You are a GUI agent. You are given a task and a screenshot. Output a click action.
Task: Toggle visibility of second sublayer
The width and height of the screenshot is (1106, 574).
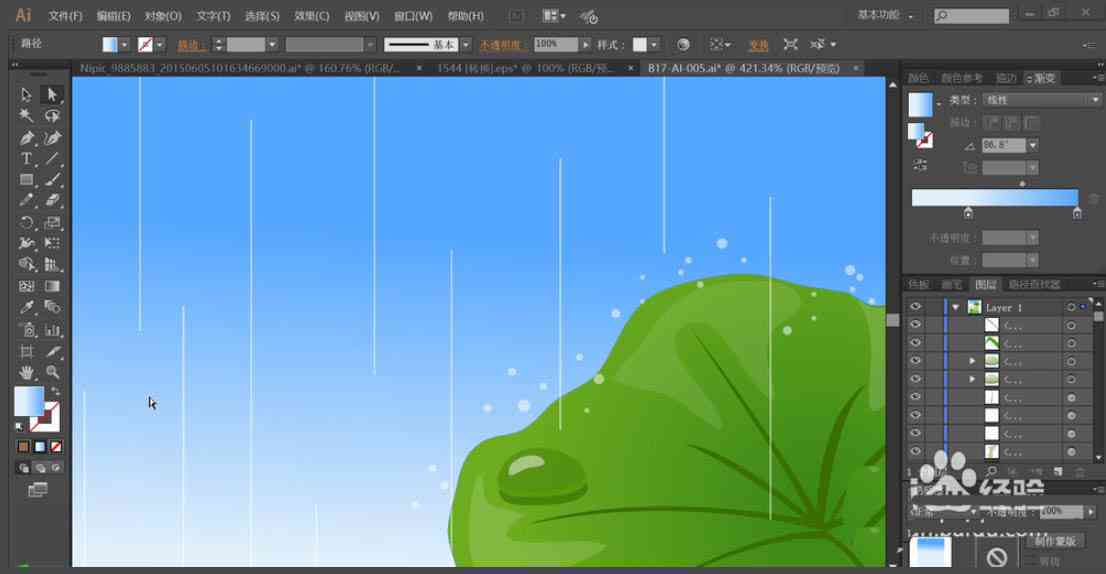click(x=916, y=343)
